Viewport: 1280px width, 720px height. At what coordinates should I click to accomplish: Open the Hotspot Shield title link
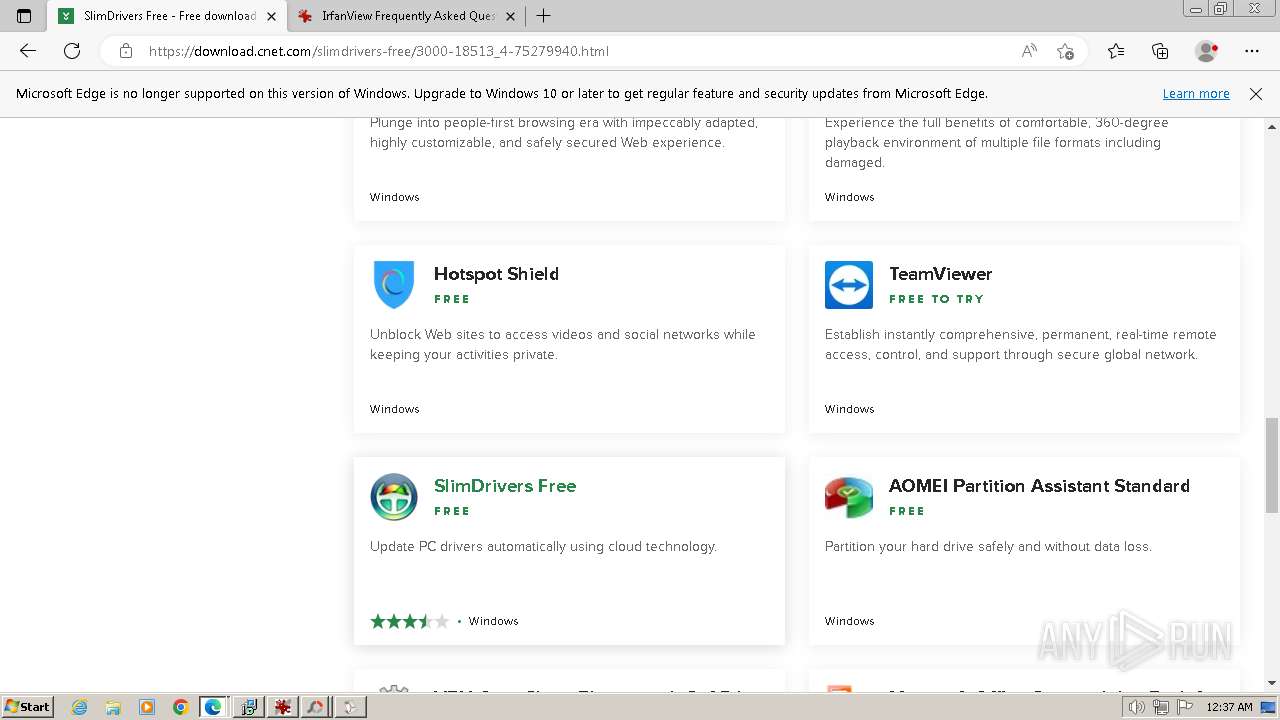(496, 274)
